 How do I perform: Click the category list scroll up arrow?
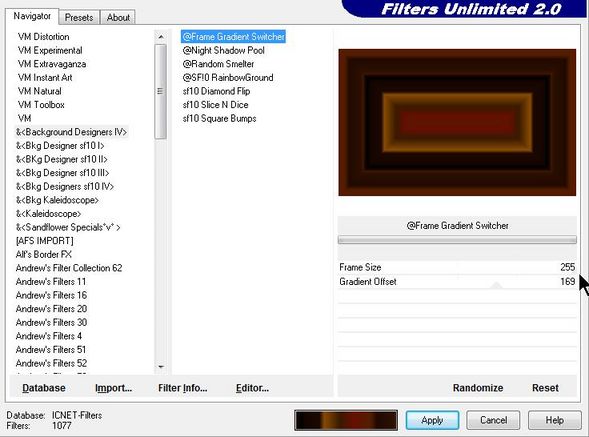[x=161, y=37]
